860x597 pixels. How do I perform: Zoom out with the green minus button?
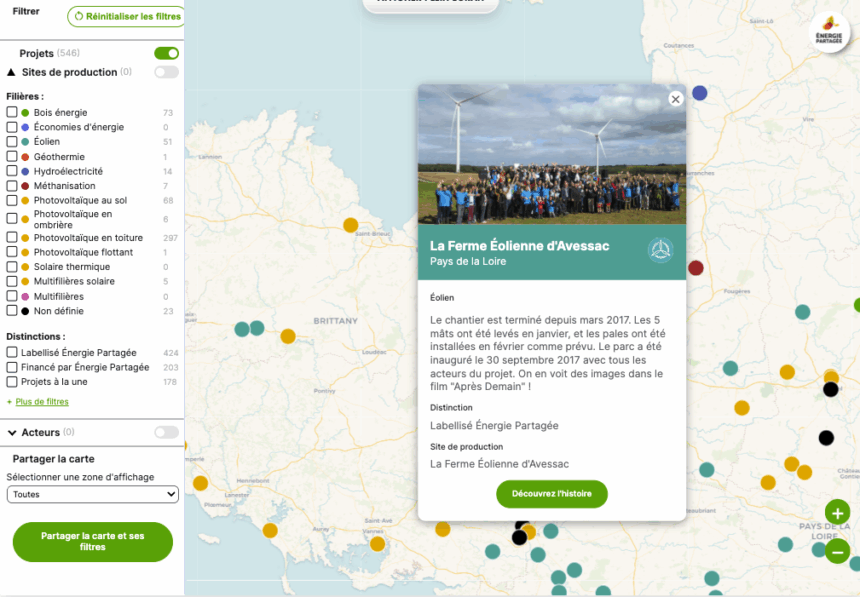click(838, 551)
